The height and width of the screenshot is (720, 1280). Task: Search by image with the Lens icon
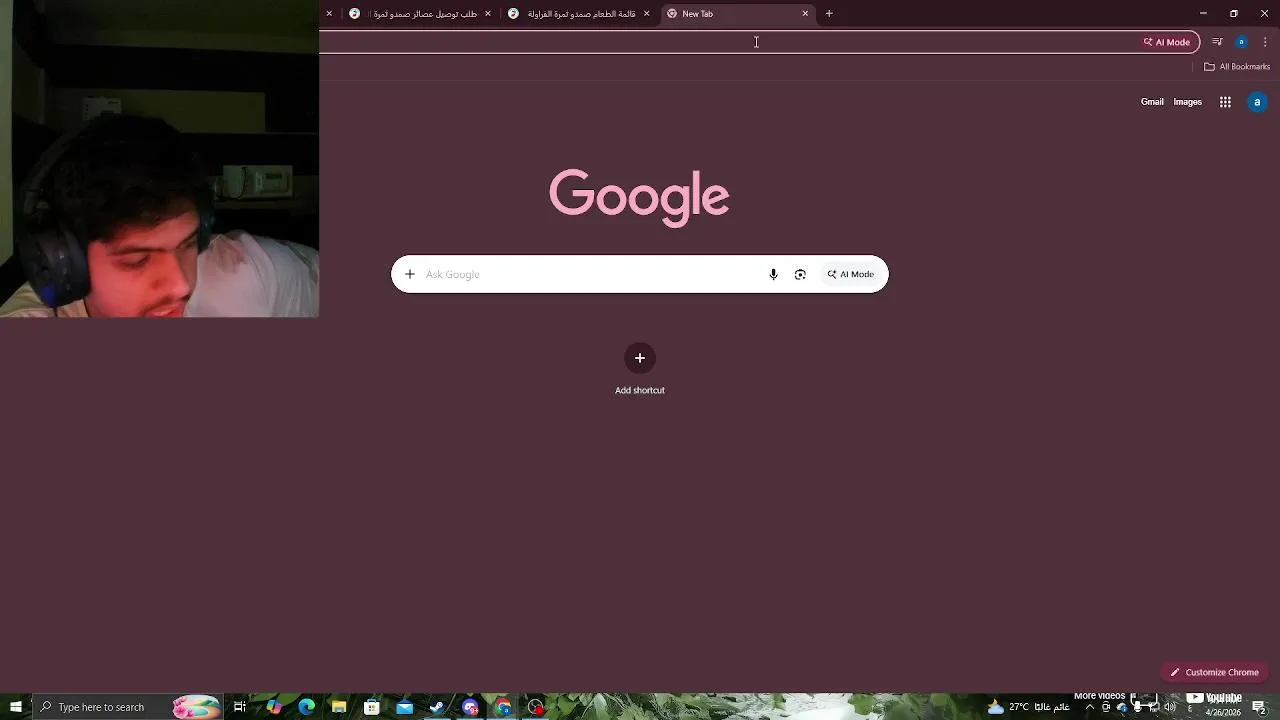click(800, 274)
